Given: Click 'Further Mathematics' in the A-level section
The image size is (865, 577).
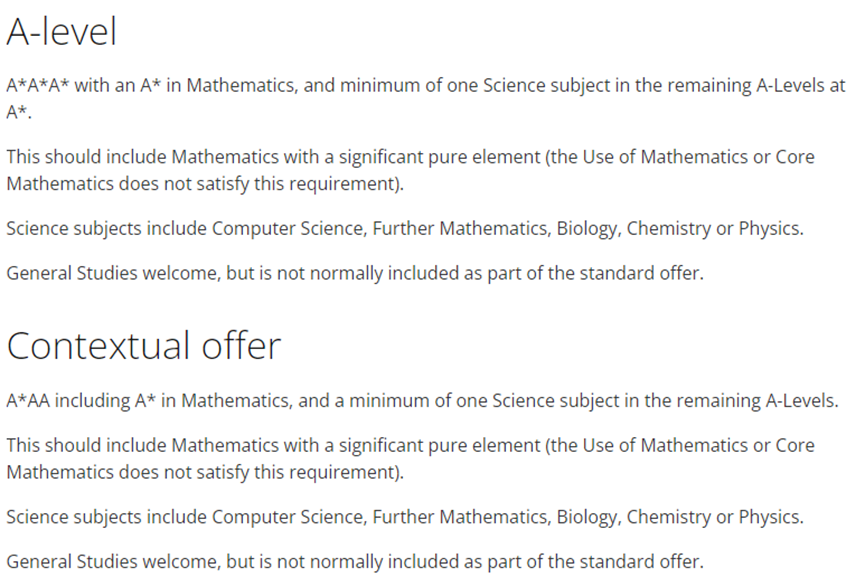Looking at the screenshot, I should pyautogui.click(x=460, y=228).
